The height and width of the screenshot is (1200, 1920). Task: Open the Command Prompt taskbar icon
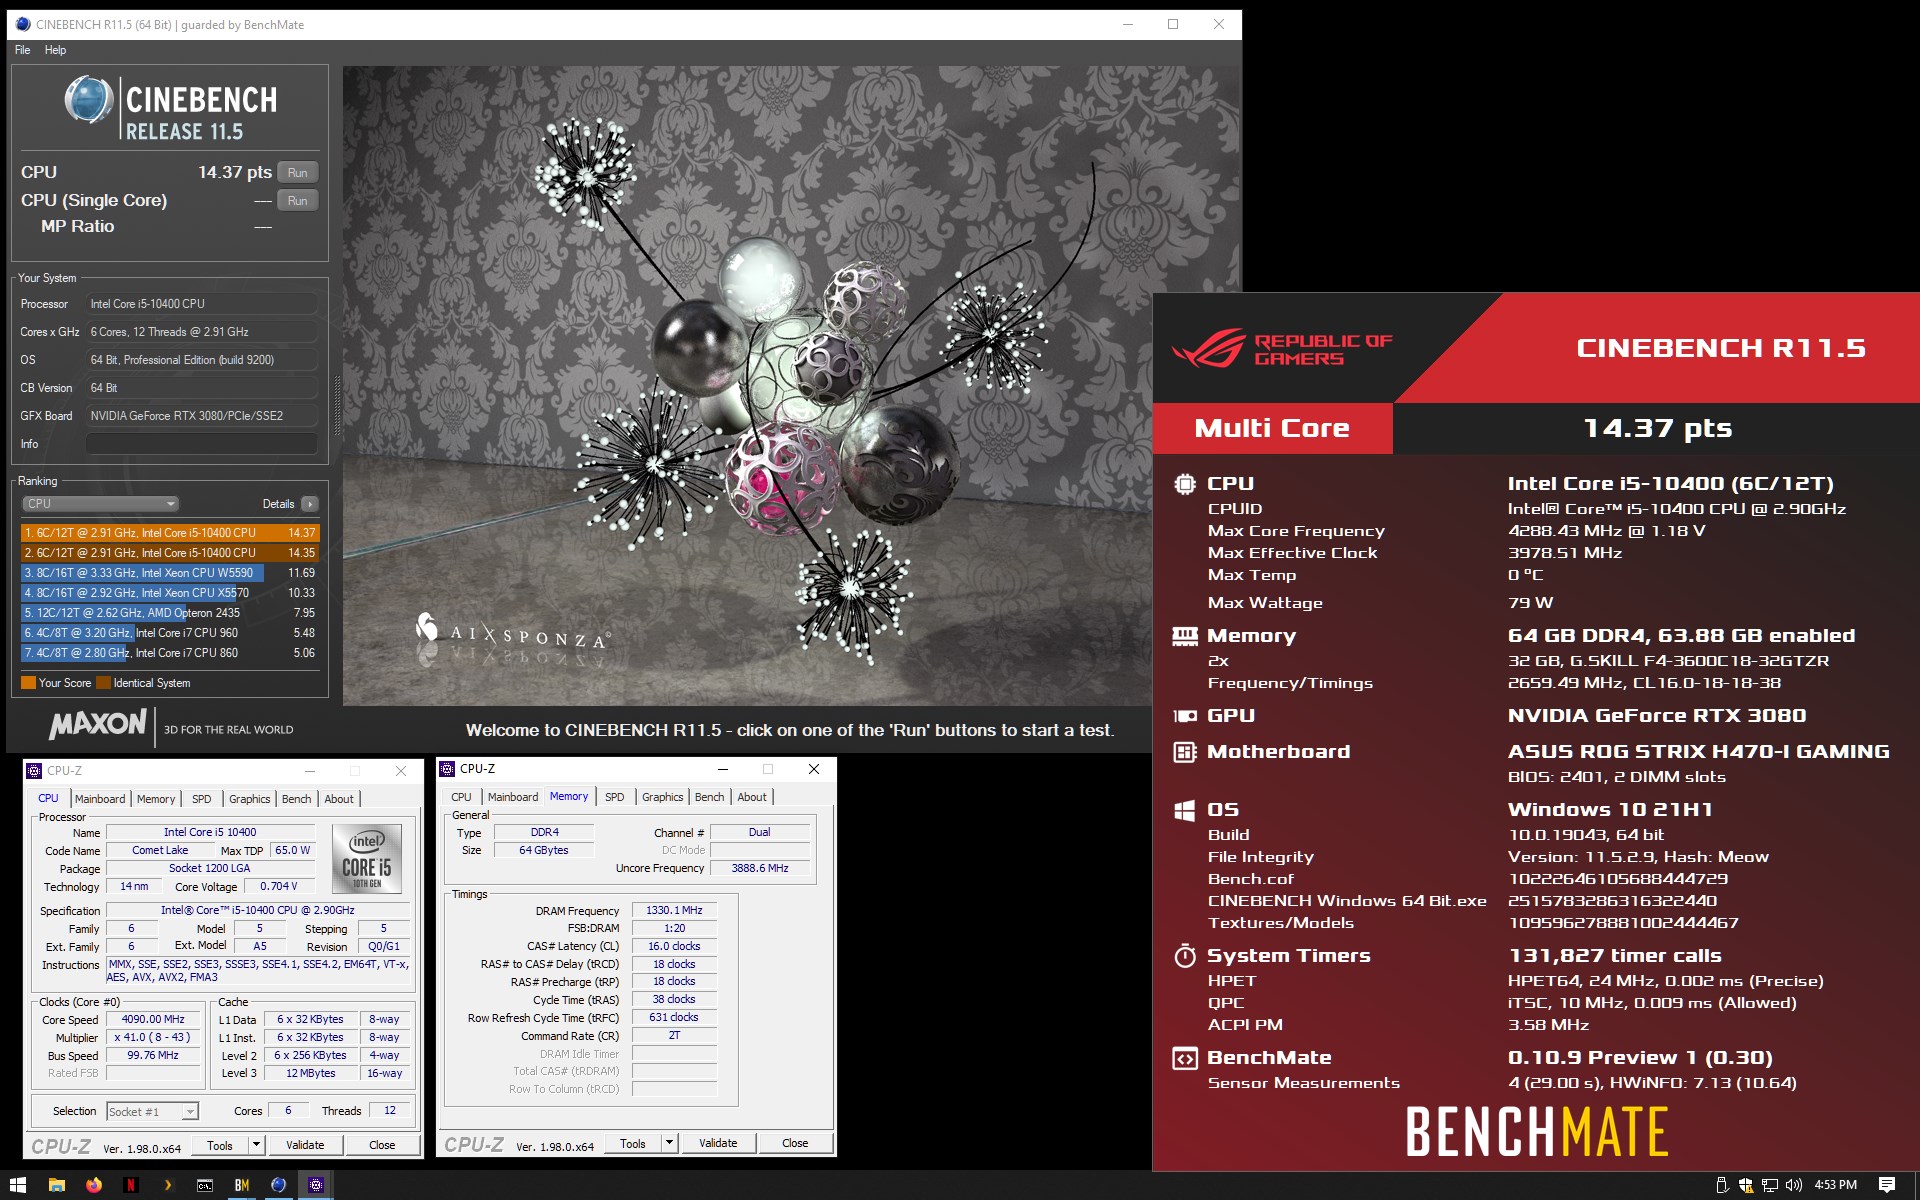pyautogui.click(x=204, y=1185)
